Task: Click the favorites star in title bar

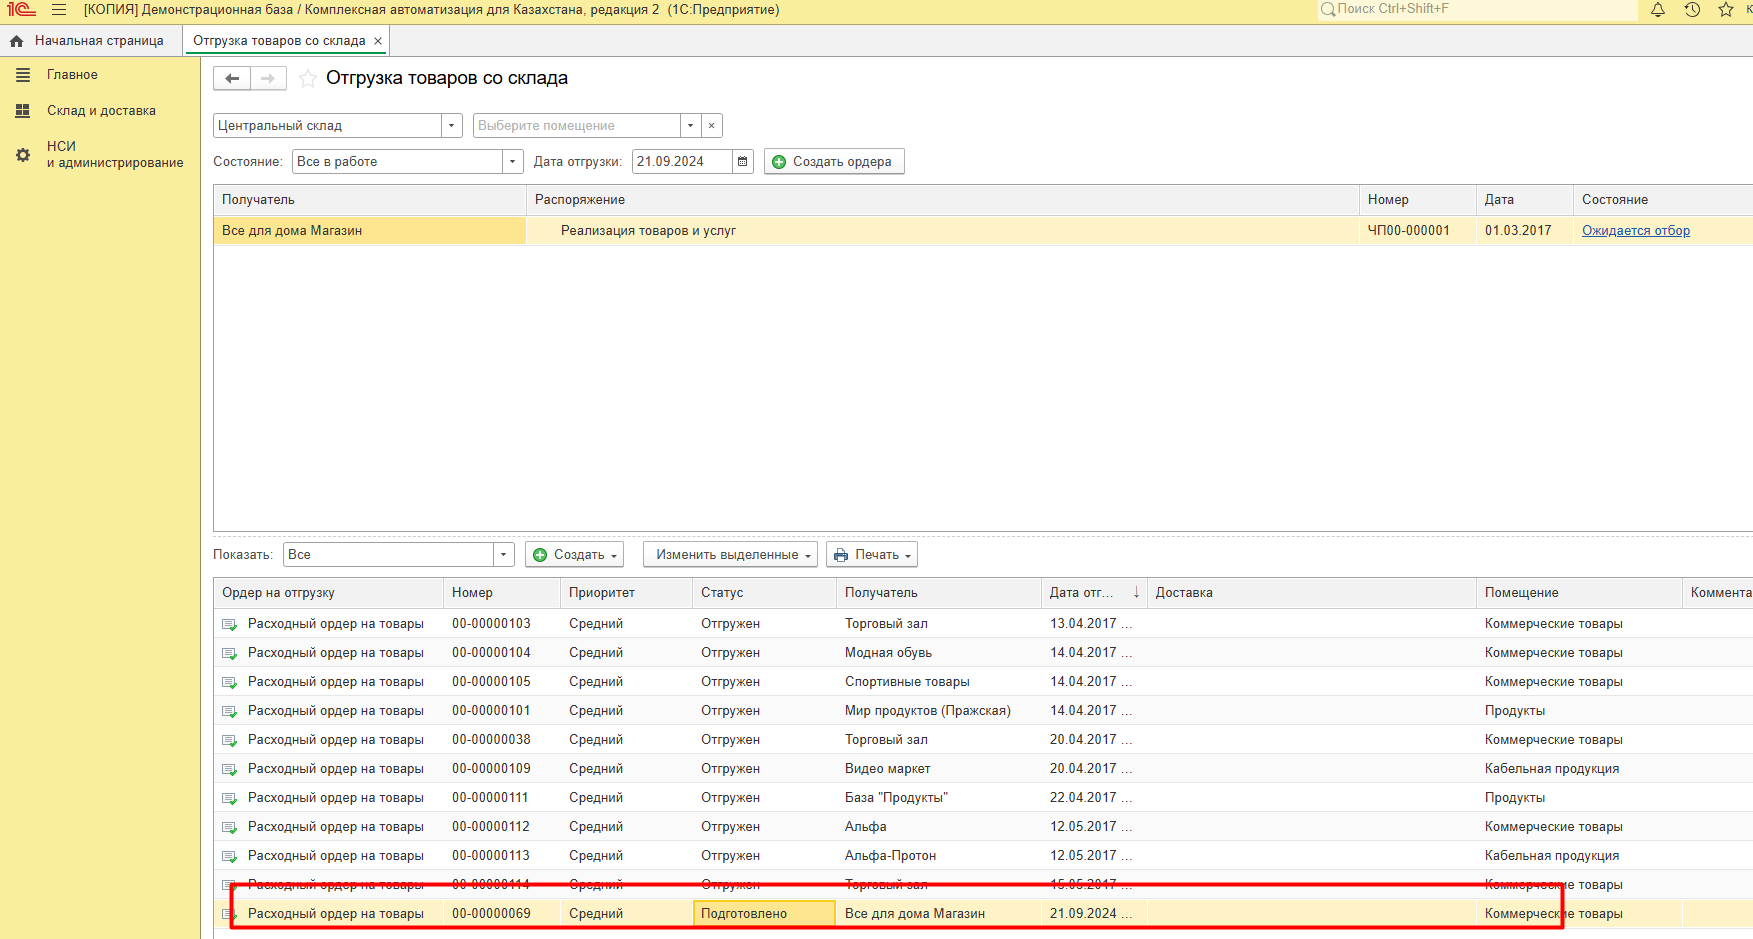Action: click(1726, 10)
